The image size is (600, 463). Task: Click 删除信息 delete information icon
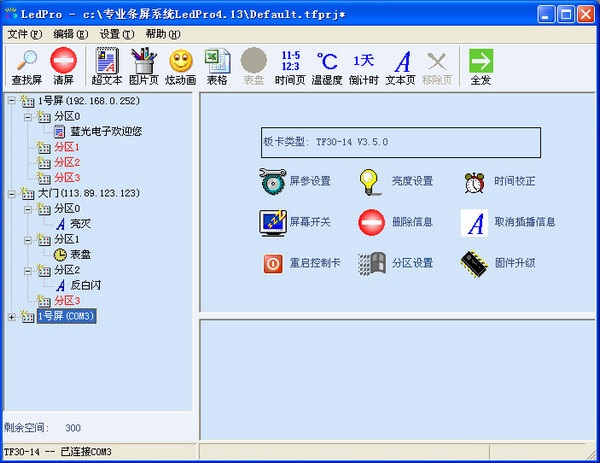371,222
